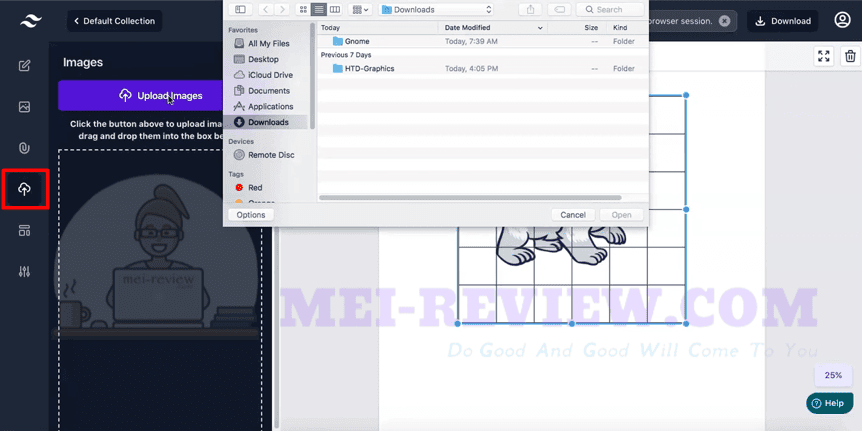Click the file dialog horizontal scrollbar

(x=470, y=197)
